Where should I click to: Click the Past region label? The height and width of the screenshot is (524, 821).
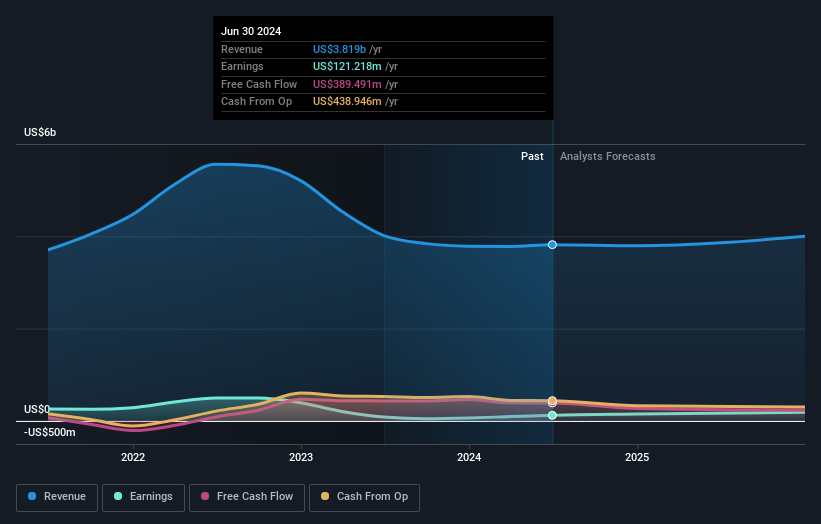(x=532, y=156)
